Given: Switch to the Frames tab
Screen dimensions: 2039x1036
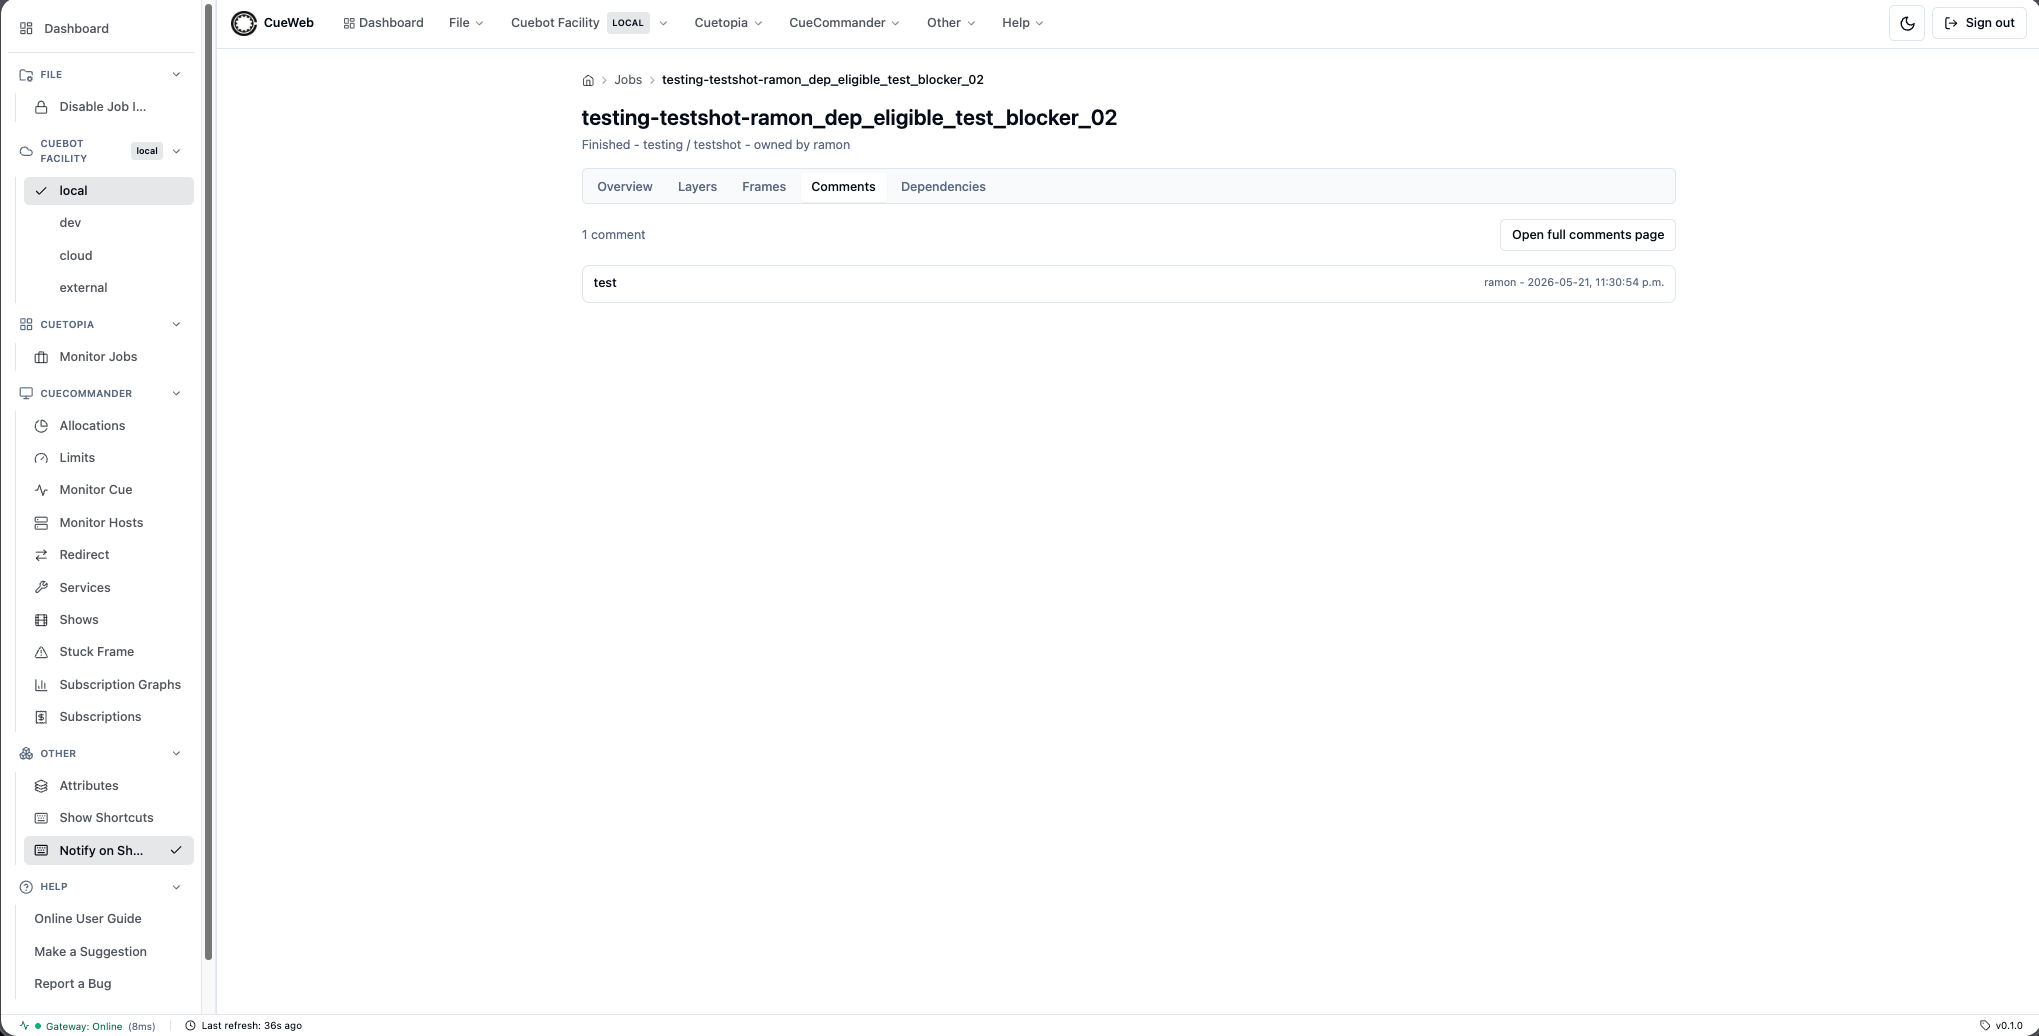Looking at the screenshot, I should (764, 187).
